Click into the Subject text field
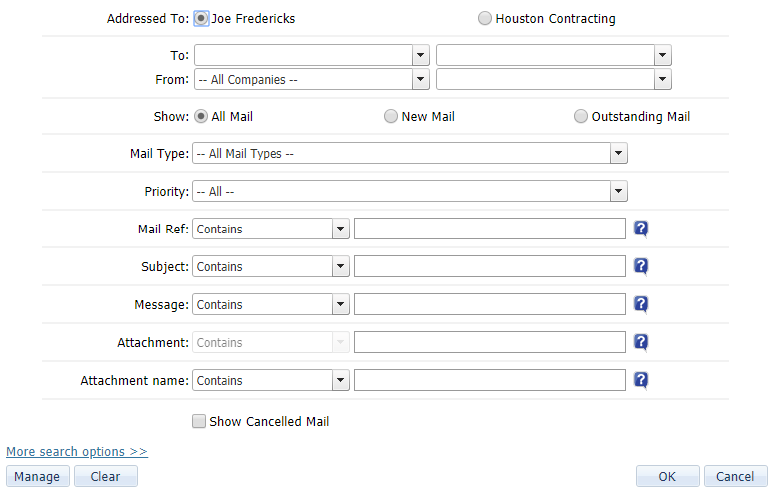The height and width of the screenshot is (499, 783). click(x=490, y=267)
